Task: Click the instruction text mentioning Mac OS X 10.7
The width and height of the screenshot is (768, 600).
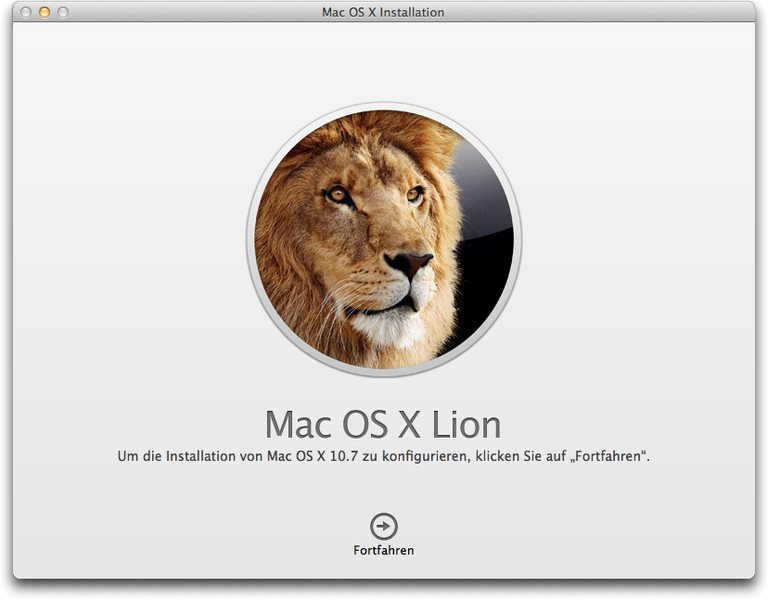Action: pyautogui.click(x=384, y=456)
